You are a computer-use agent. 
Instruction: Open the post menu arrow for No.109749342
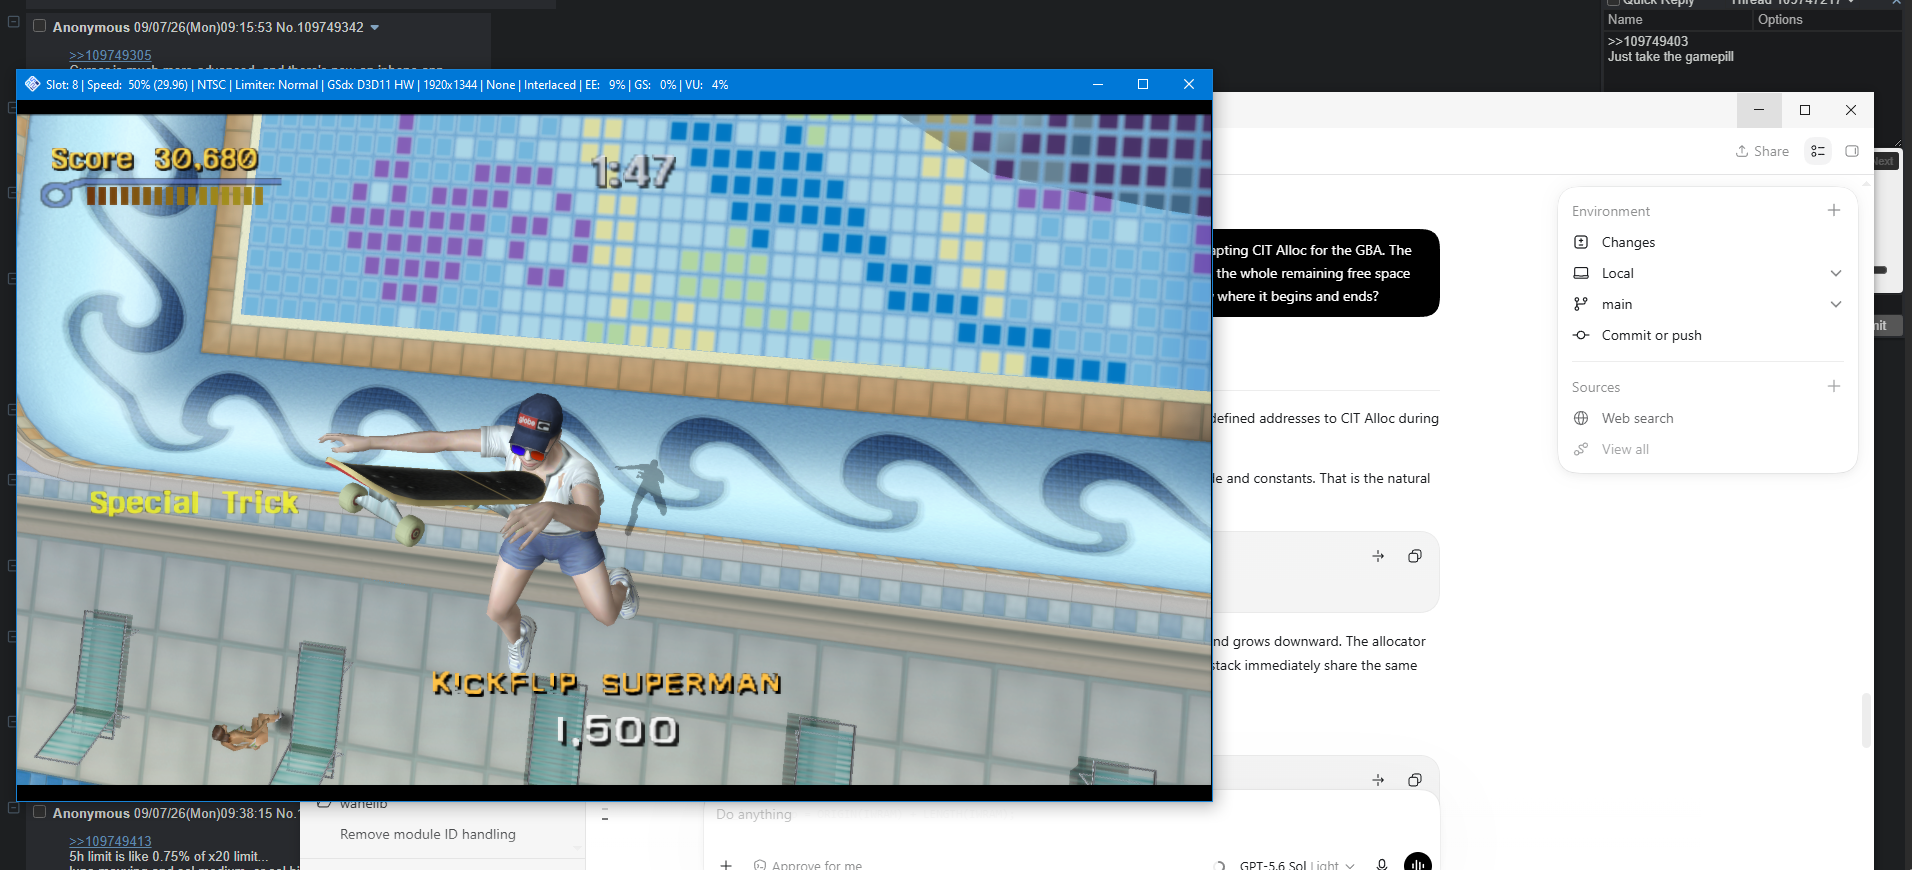point(375,27)
